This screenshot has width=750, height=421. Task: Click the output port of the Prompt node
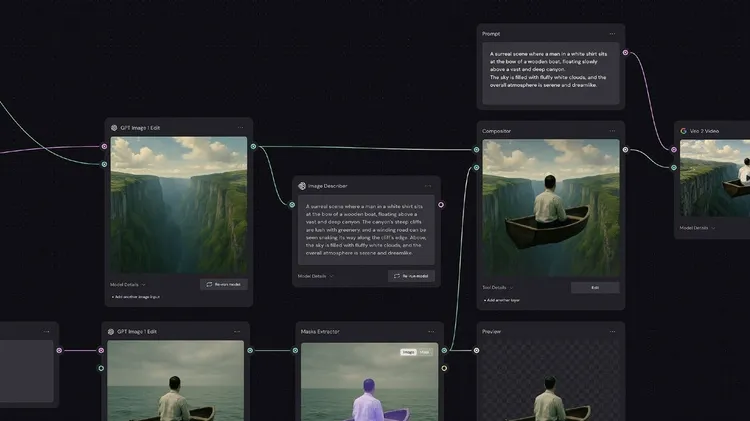pyautogui.click(x=625, y=53)
